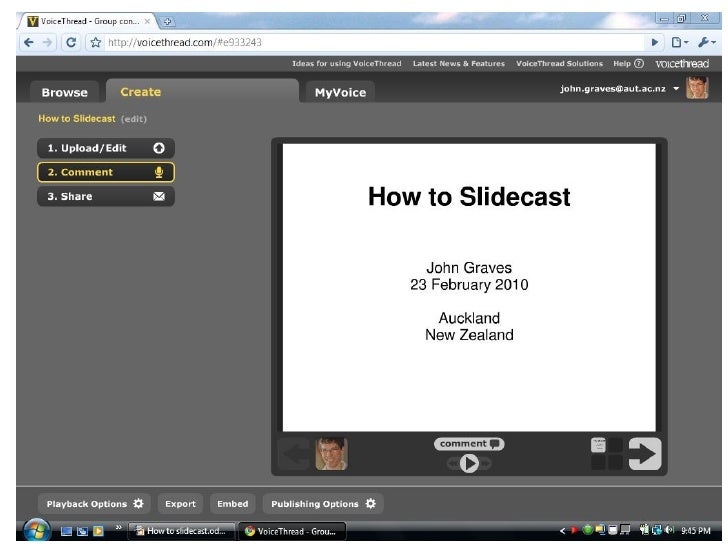728x546 pixels.
Task: Open step 3. Share with envelope icon
Action: (105, 197)
